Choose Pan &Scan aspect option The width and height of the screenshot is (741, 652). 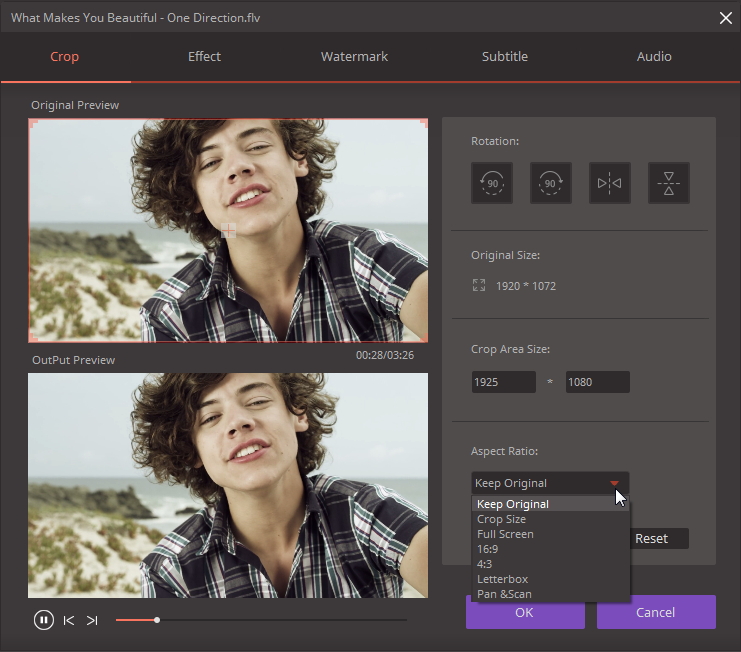tap(551, 594)
